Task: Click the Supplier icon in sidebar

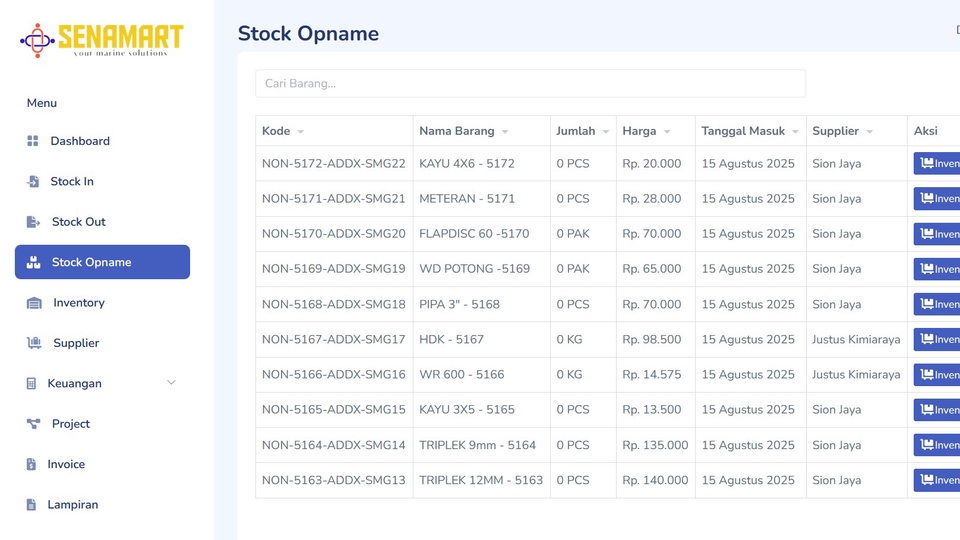Action: tap(34, 343)
